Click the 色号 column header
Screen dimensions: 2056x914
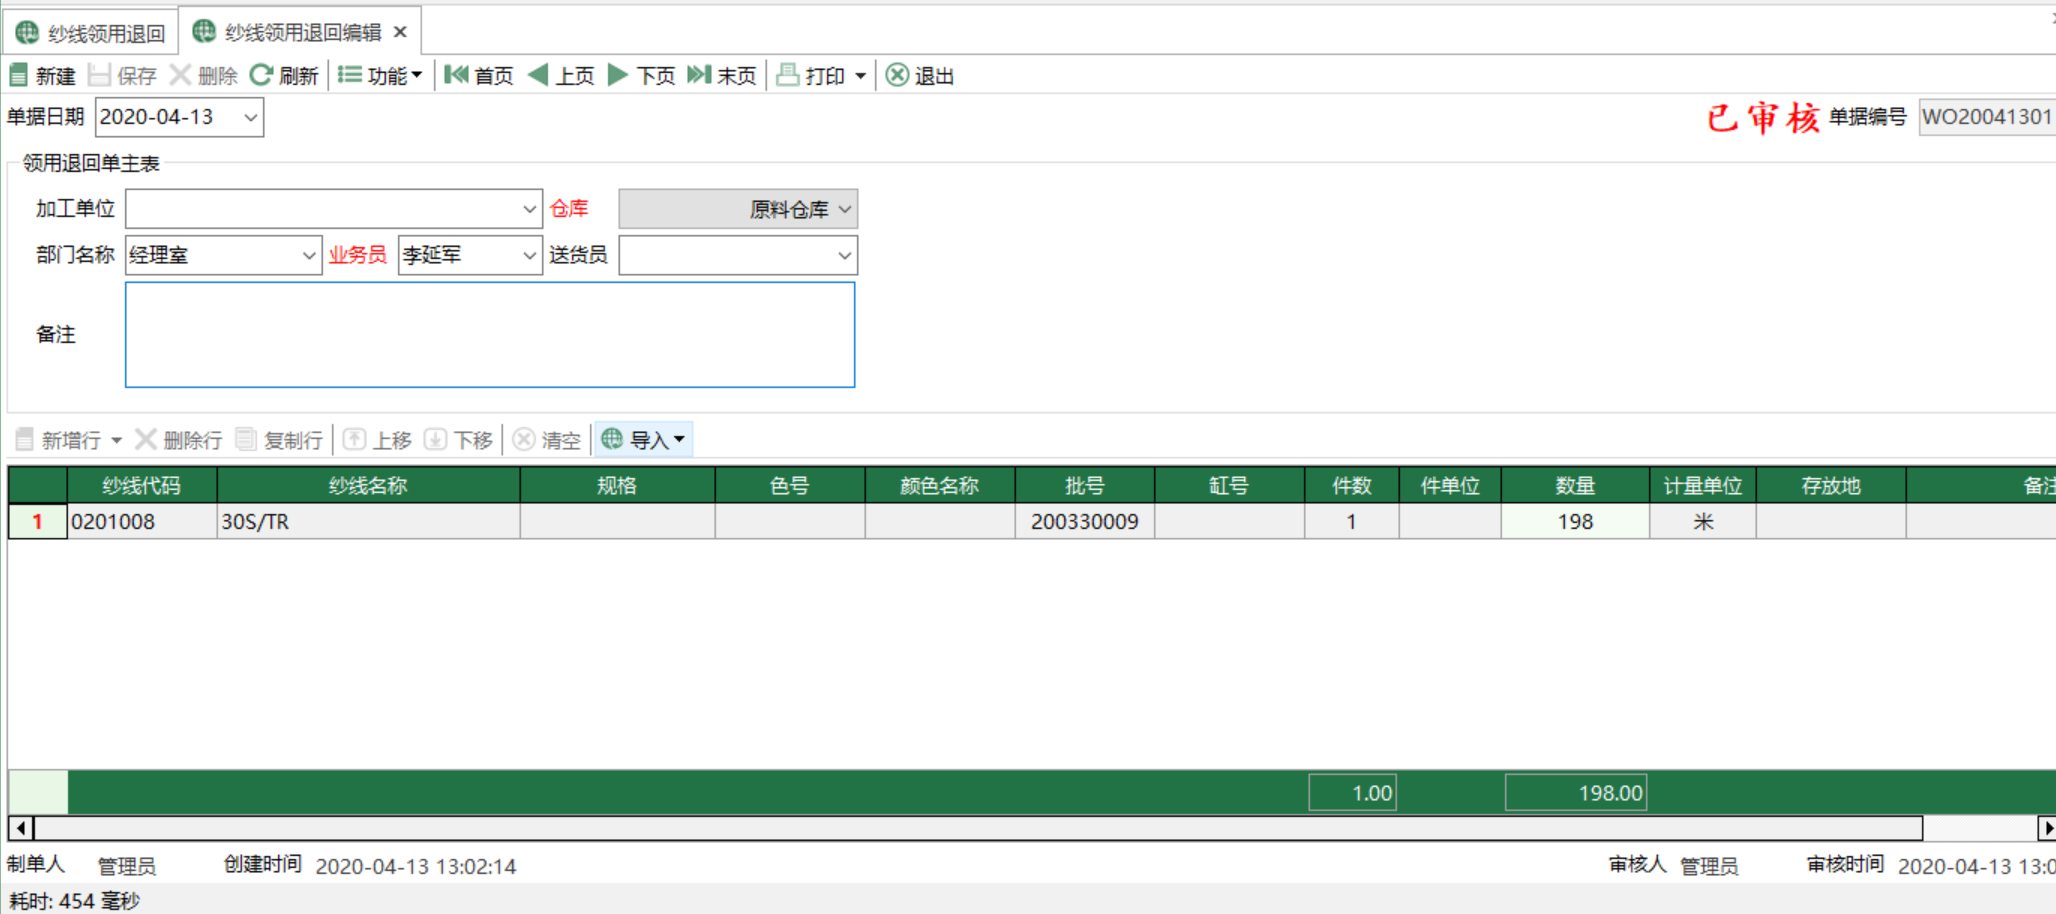point(790,485)
